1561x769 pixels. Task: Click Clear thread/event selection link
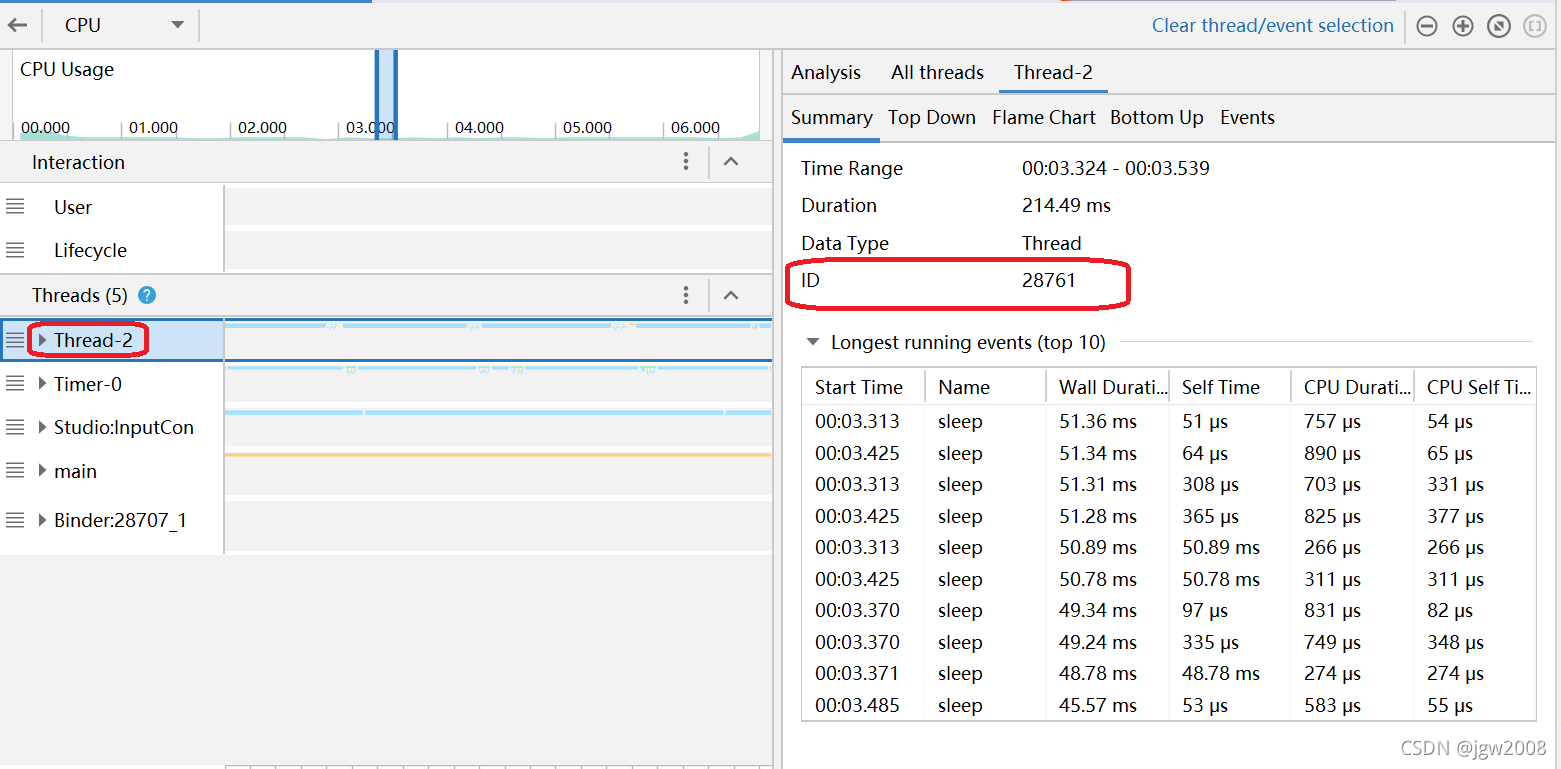pyautogui.click(x=1272, y=26)
